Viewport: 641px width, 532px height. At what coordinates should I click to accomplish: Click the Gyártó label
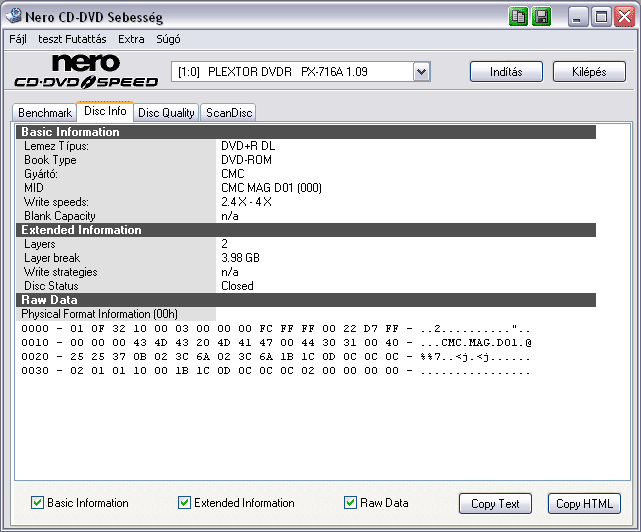click(40, 174)
